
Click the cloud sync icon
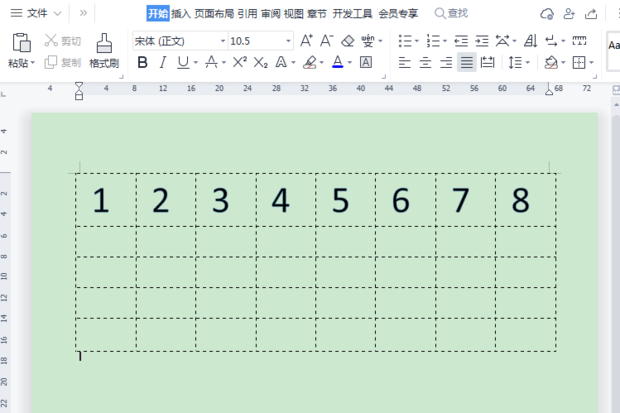547,14
